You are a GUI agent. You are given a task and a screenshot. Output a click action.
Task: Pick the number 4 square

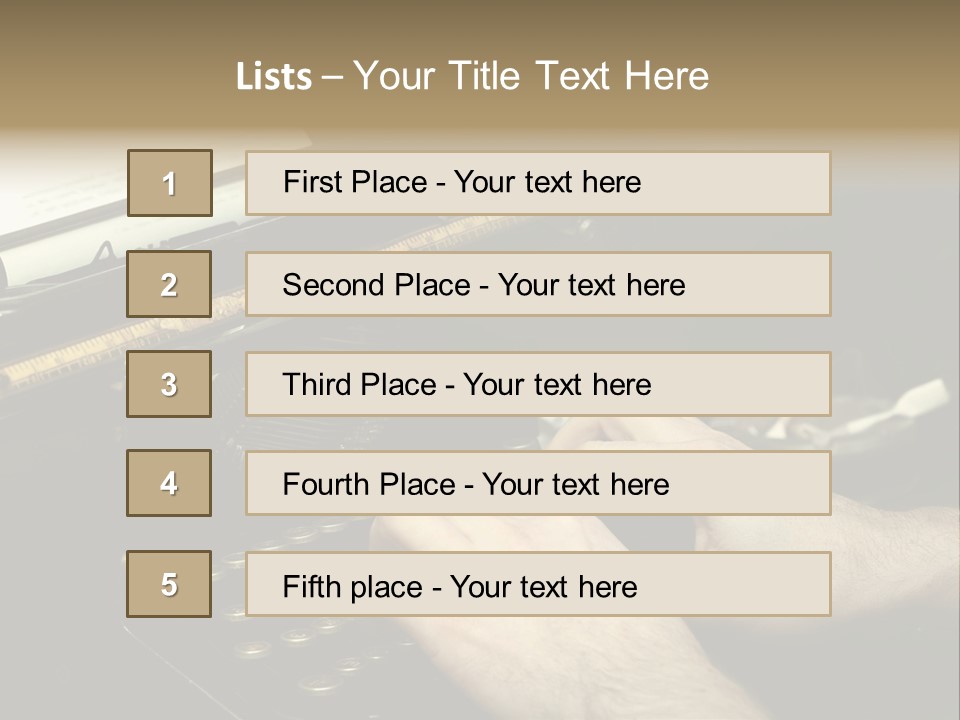(169, 483)
